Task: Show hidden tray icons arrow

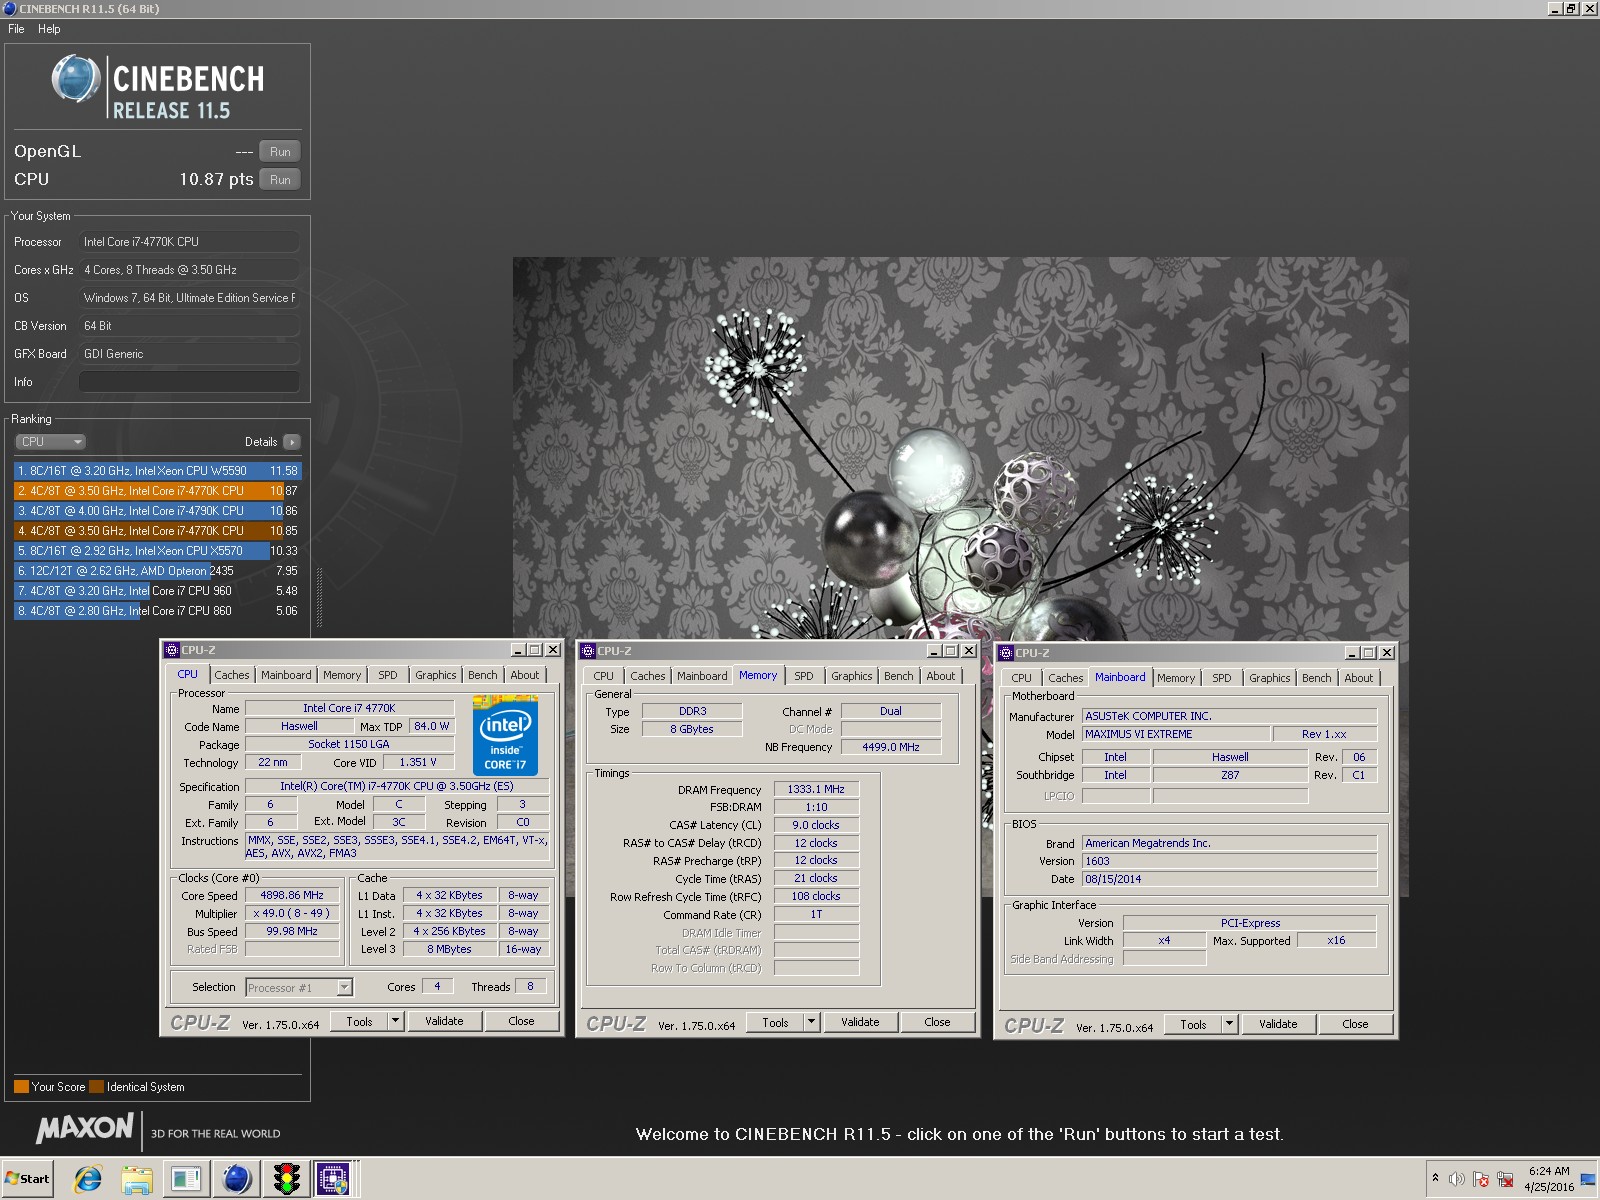Action: tap(1435, 1178)
